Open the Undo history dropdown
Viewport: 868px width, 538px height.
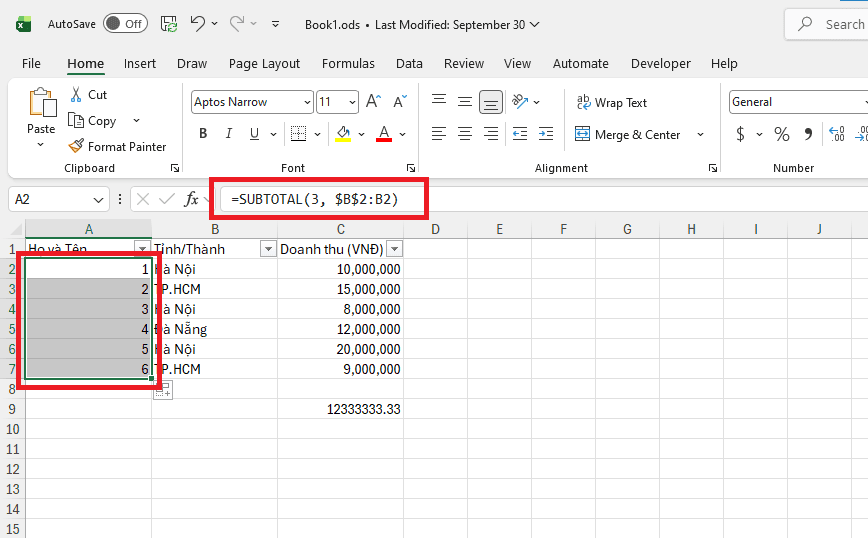215,24
